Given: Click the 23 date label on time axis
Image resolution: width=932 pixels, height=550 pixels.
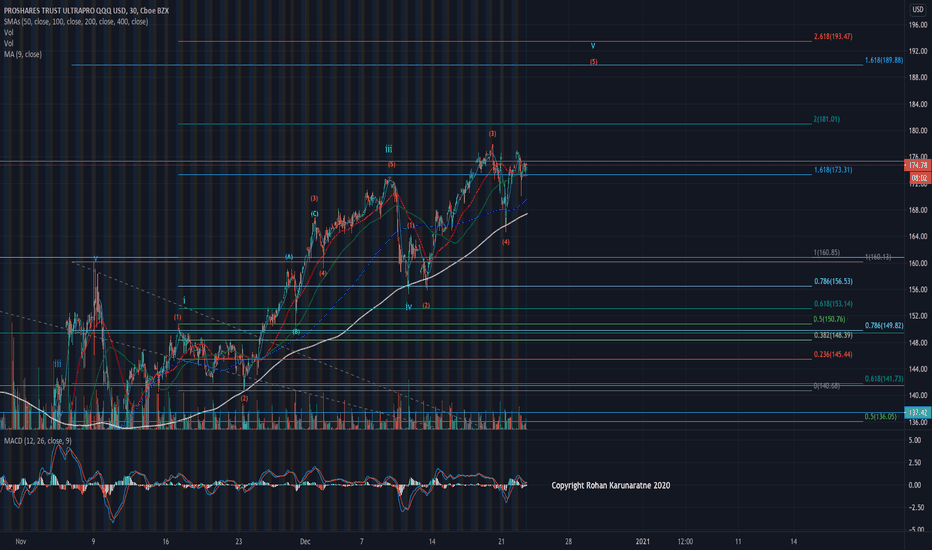Looking at the screenshot, I should [x=238, y=542].
